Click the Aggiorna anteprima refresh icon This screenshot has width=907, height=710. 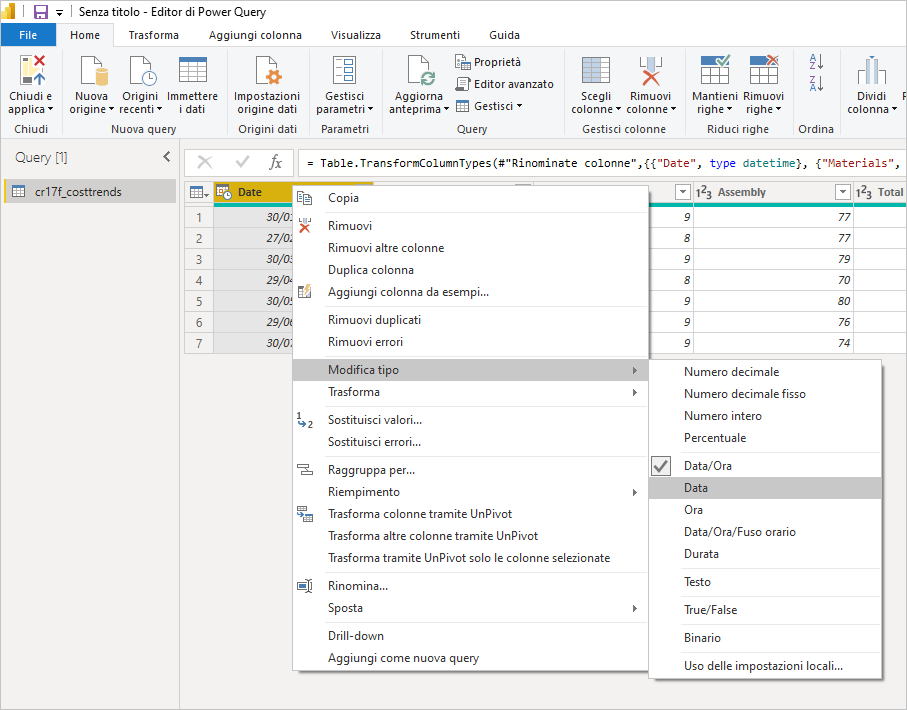pyautogui.click(x=420, y=70)
